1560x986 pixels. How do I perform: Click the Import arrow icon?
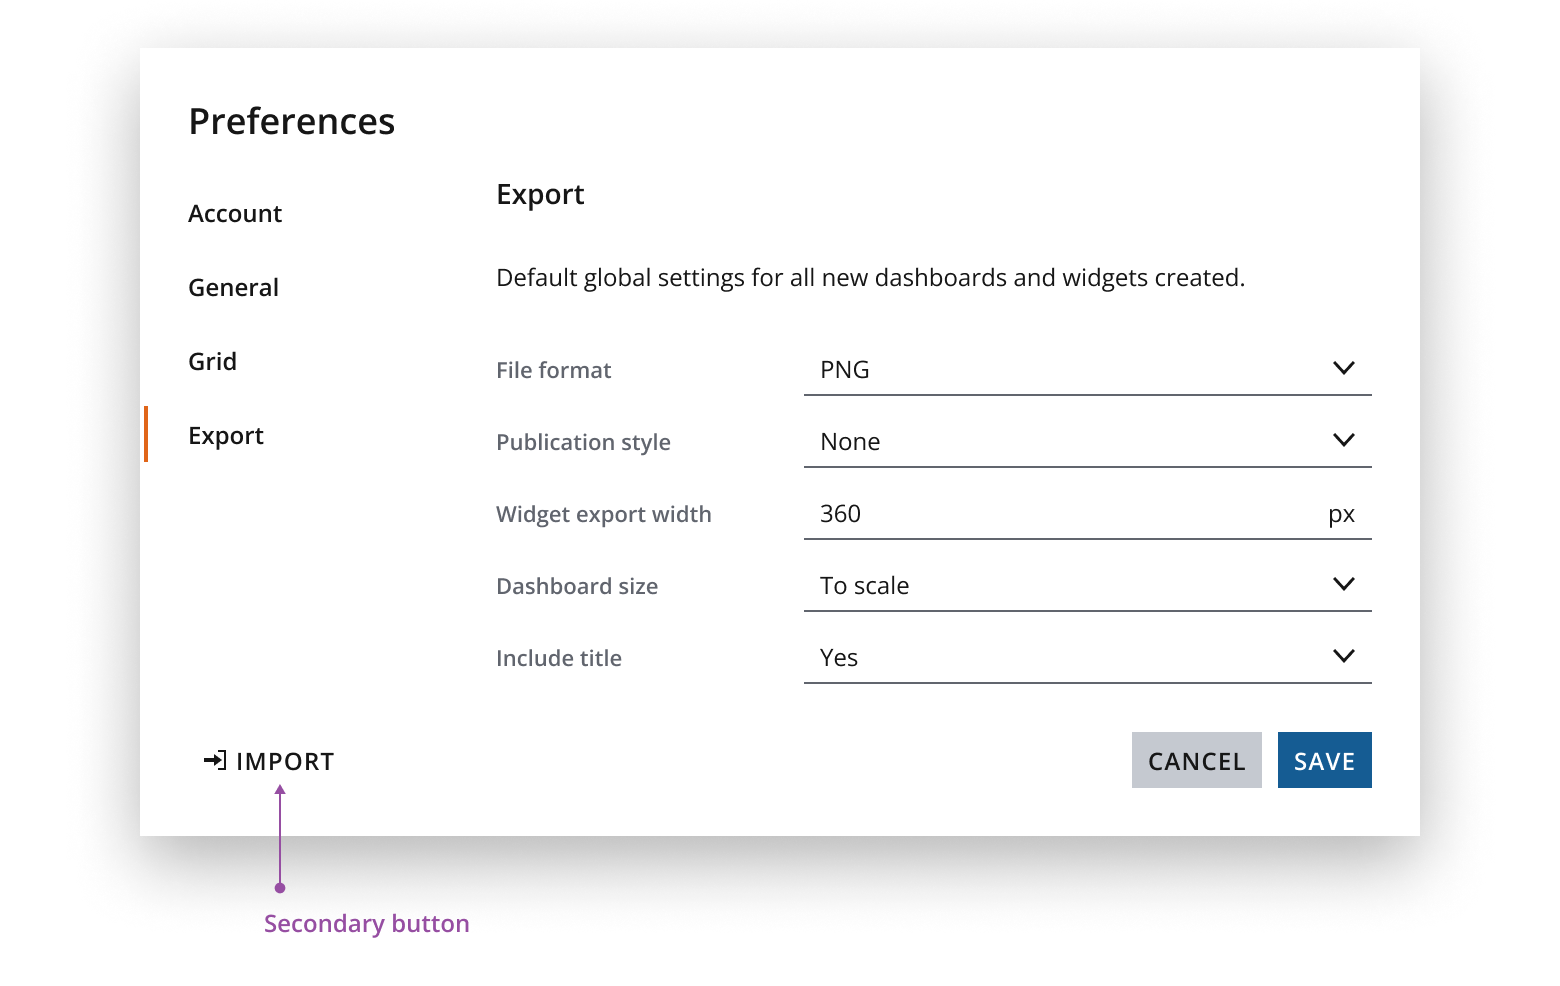(x=214, y=761)
